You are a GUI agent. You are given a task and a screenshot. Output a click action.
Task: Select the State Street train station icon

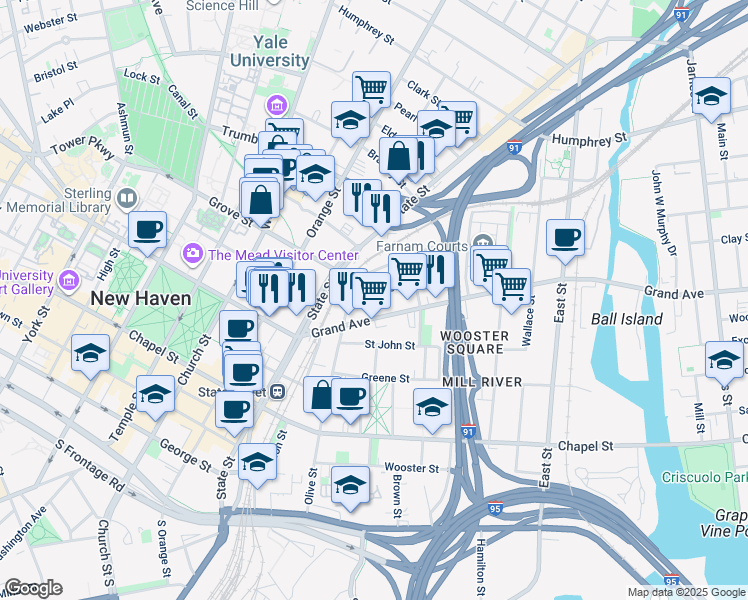coord(278,392)
